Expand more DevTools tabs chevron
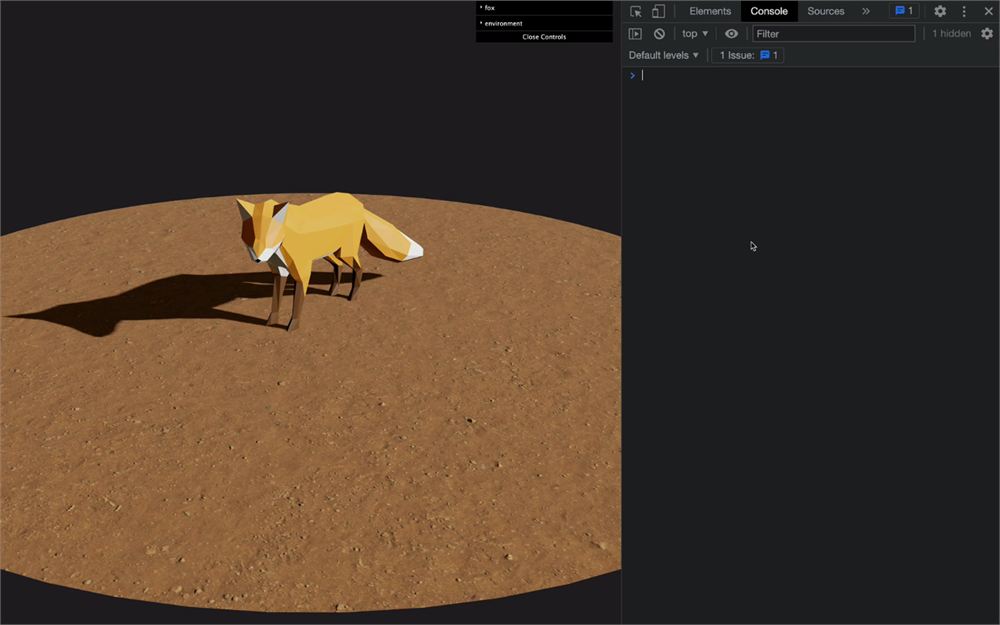Viewport: 1000px width, 625px height. 865,11
